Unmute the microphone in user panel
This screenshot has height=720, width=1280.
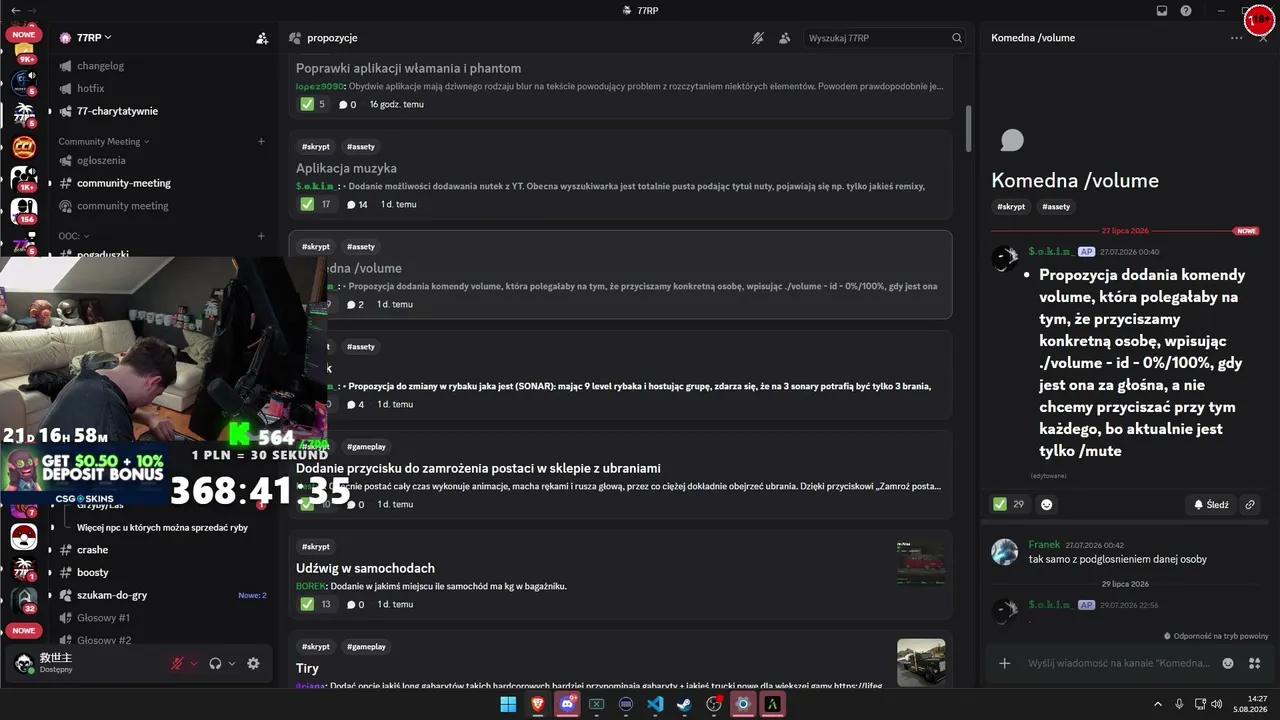(178, 663)
